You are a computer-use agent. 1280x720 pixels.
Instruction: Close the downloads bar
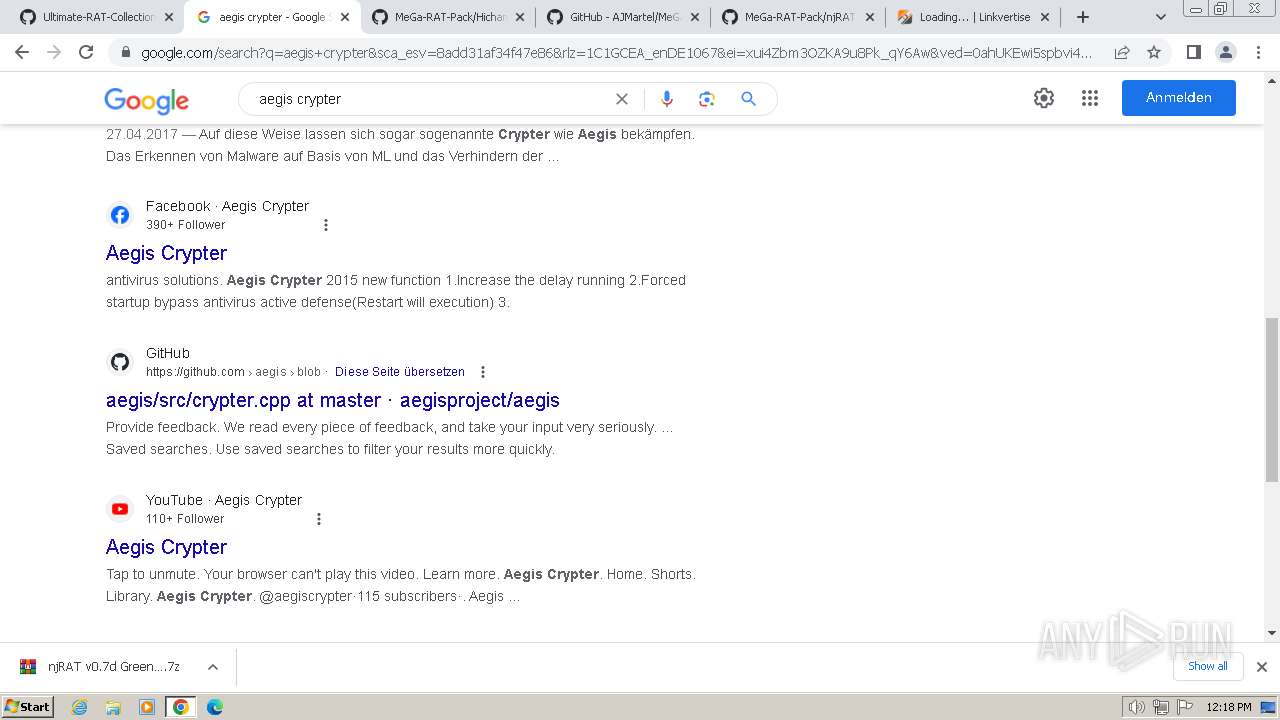coord(1262,667)
